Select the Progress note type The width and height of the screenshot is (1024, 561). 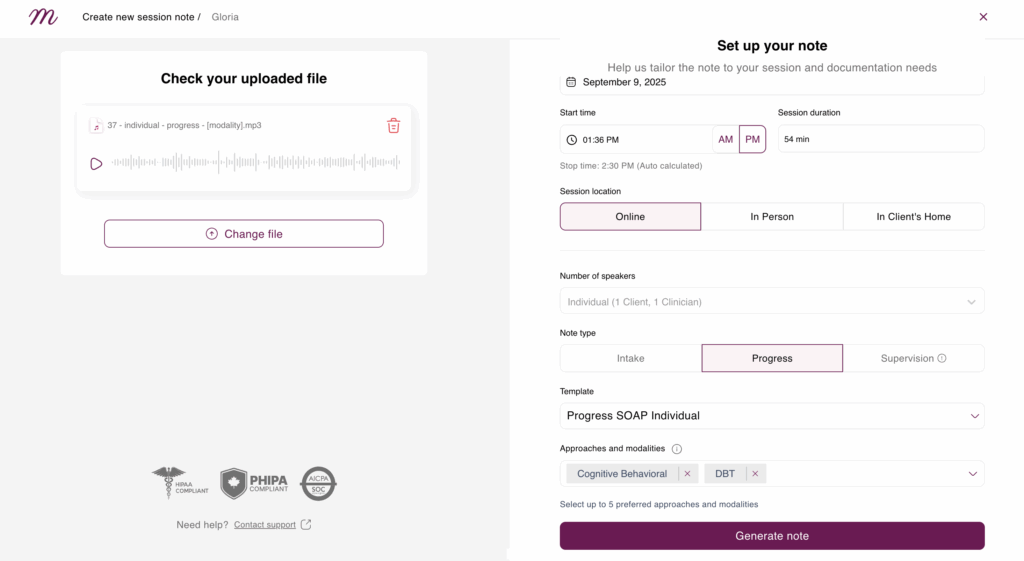(x=772, y=358)
